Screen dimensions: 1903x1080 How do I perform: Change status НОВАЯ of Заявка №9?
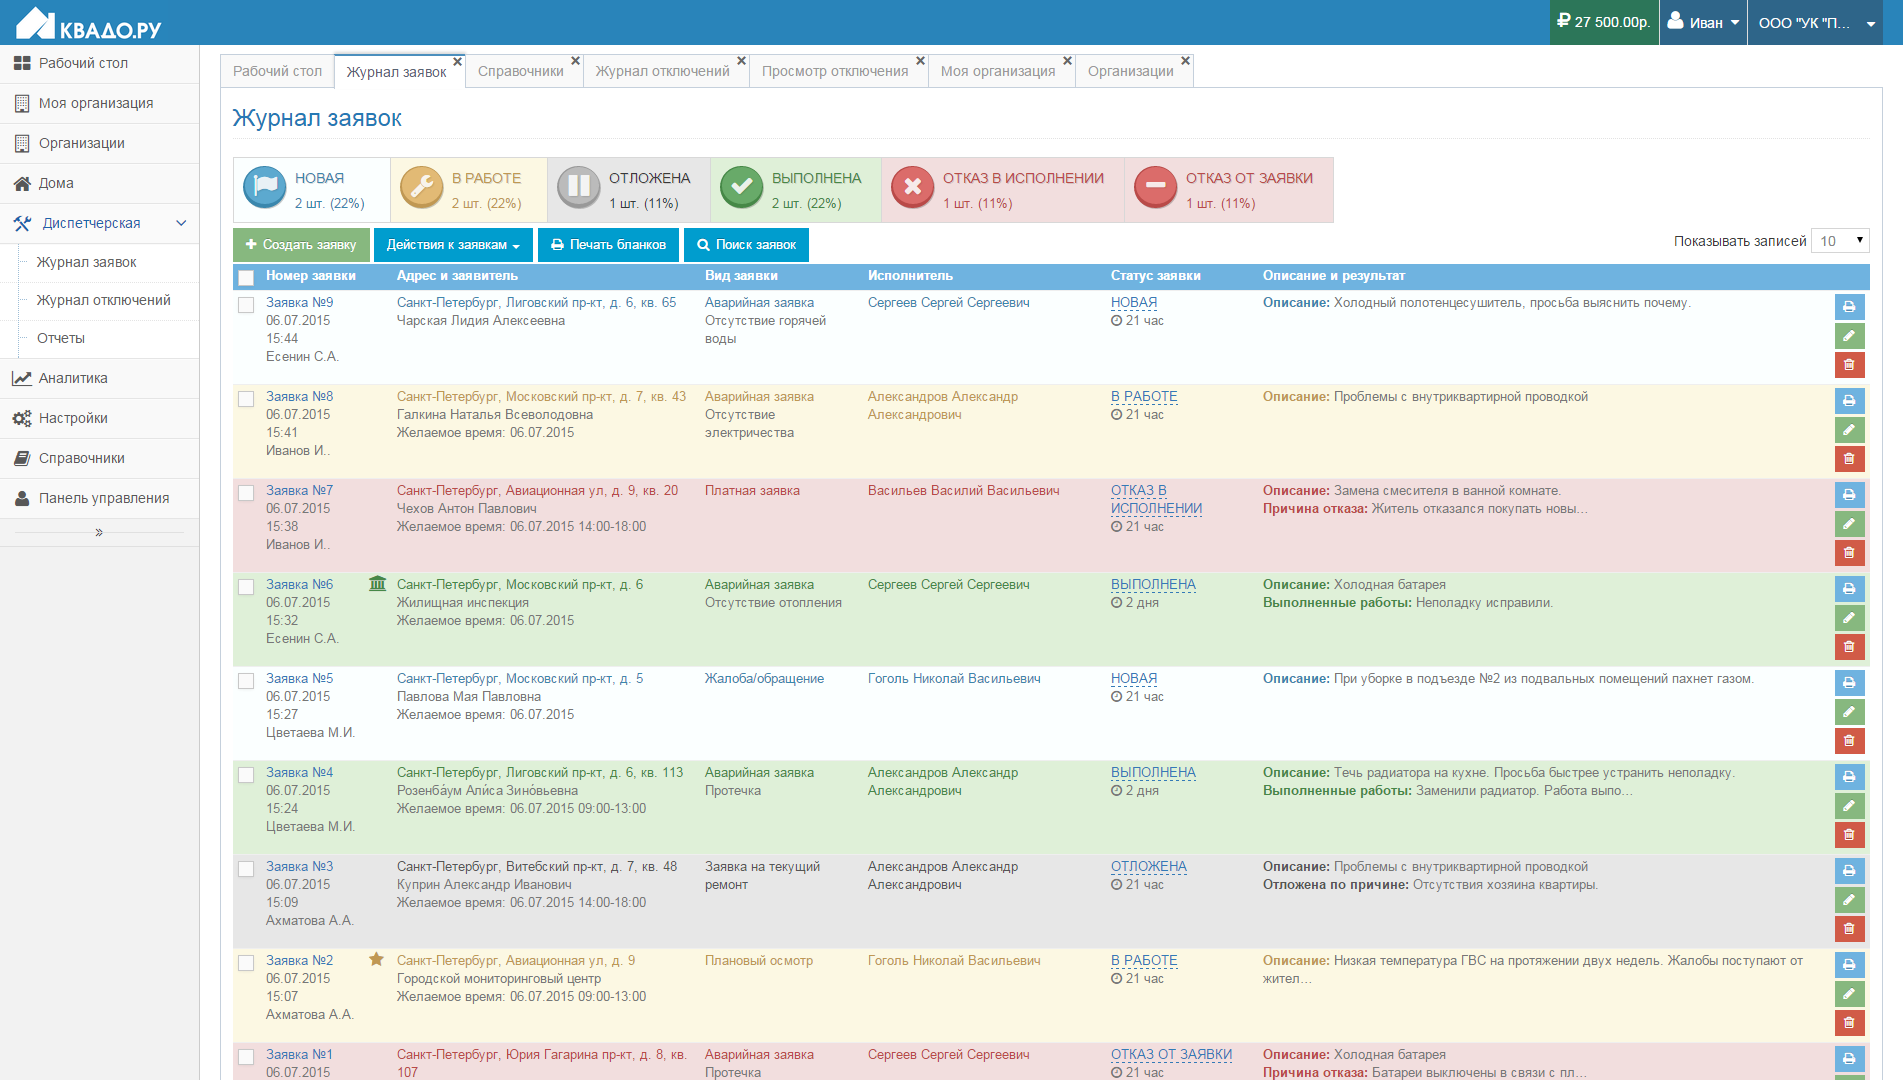point(1134,302)
